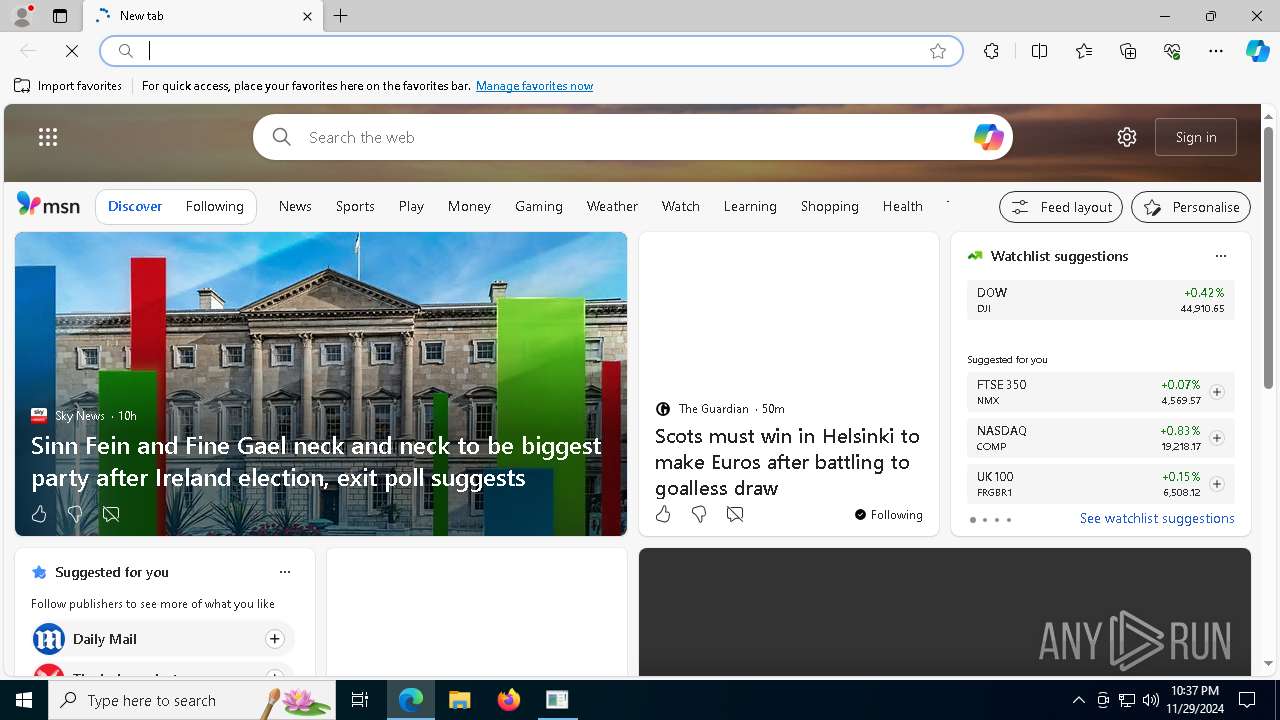The height and width of the screenshot is (720, 1280).
Task: Go to the msn logo home
Action: [48, 205]
